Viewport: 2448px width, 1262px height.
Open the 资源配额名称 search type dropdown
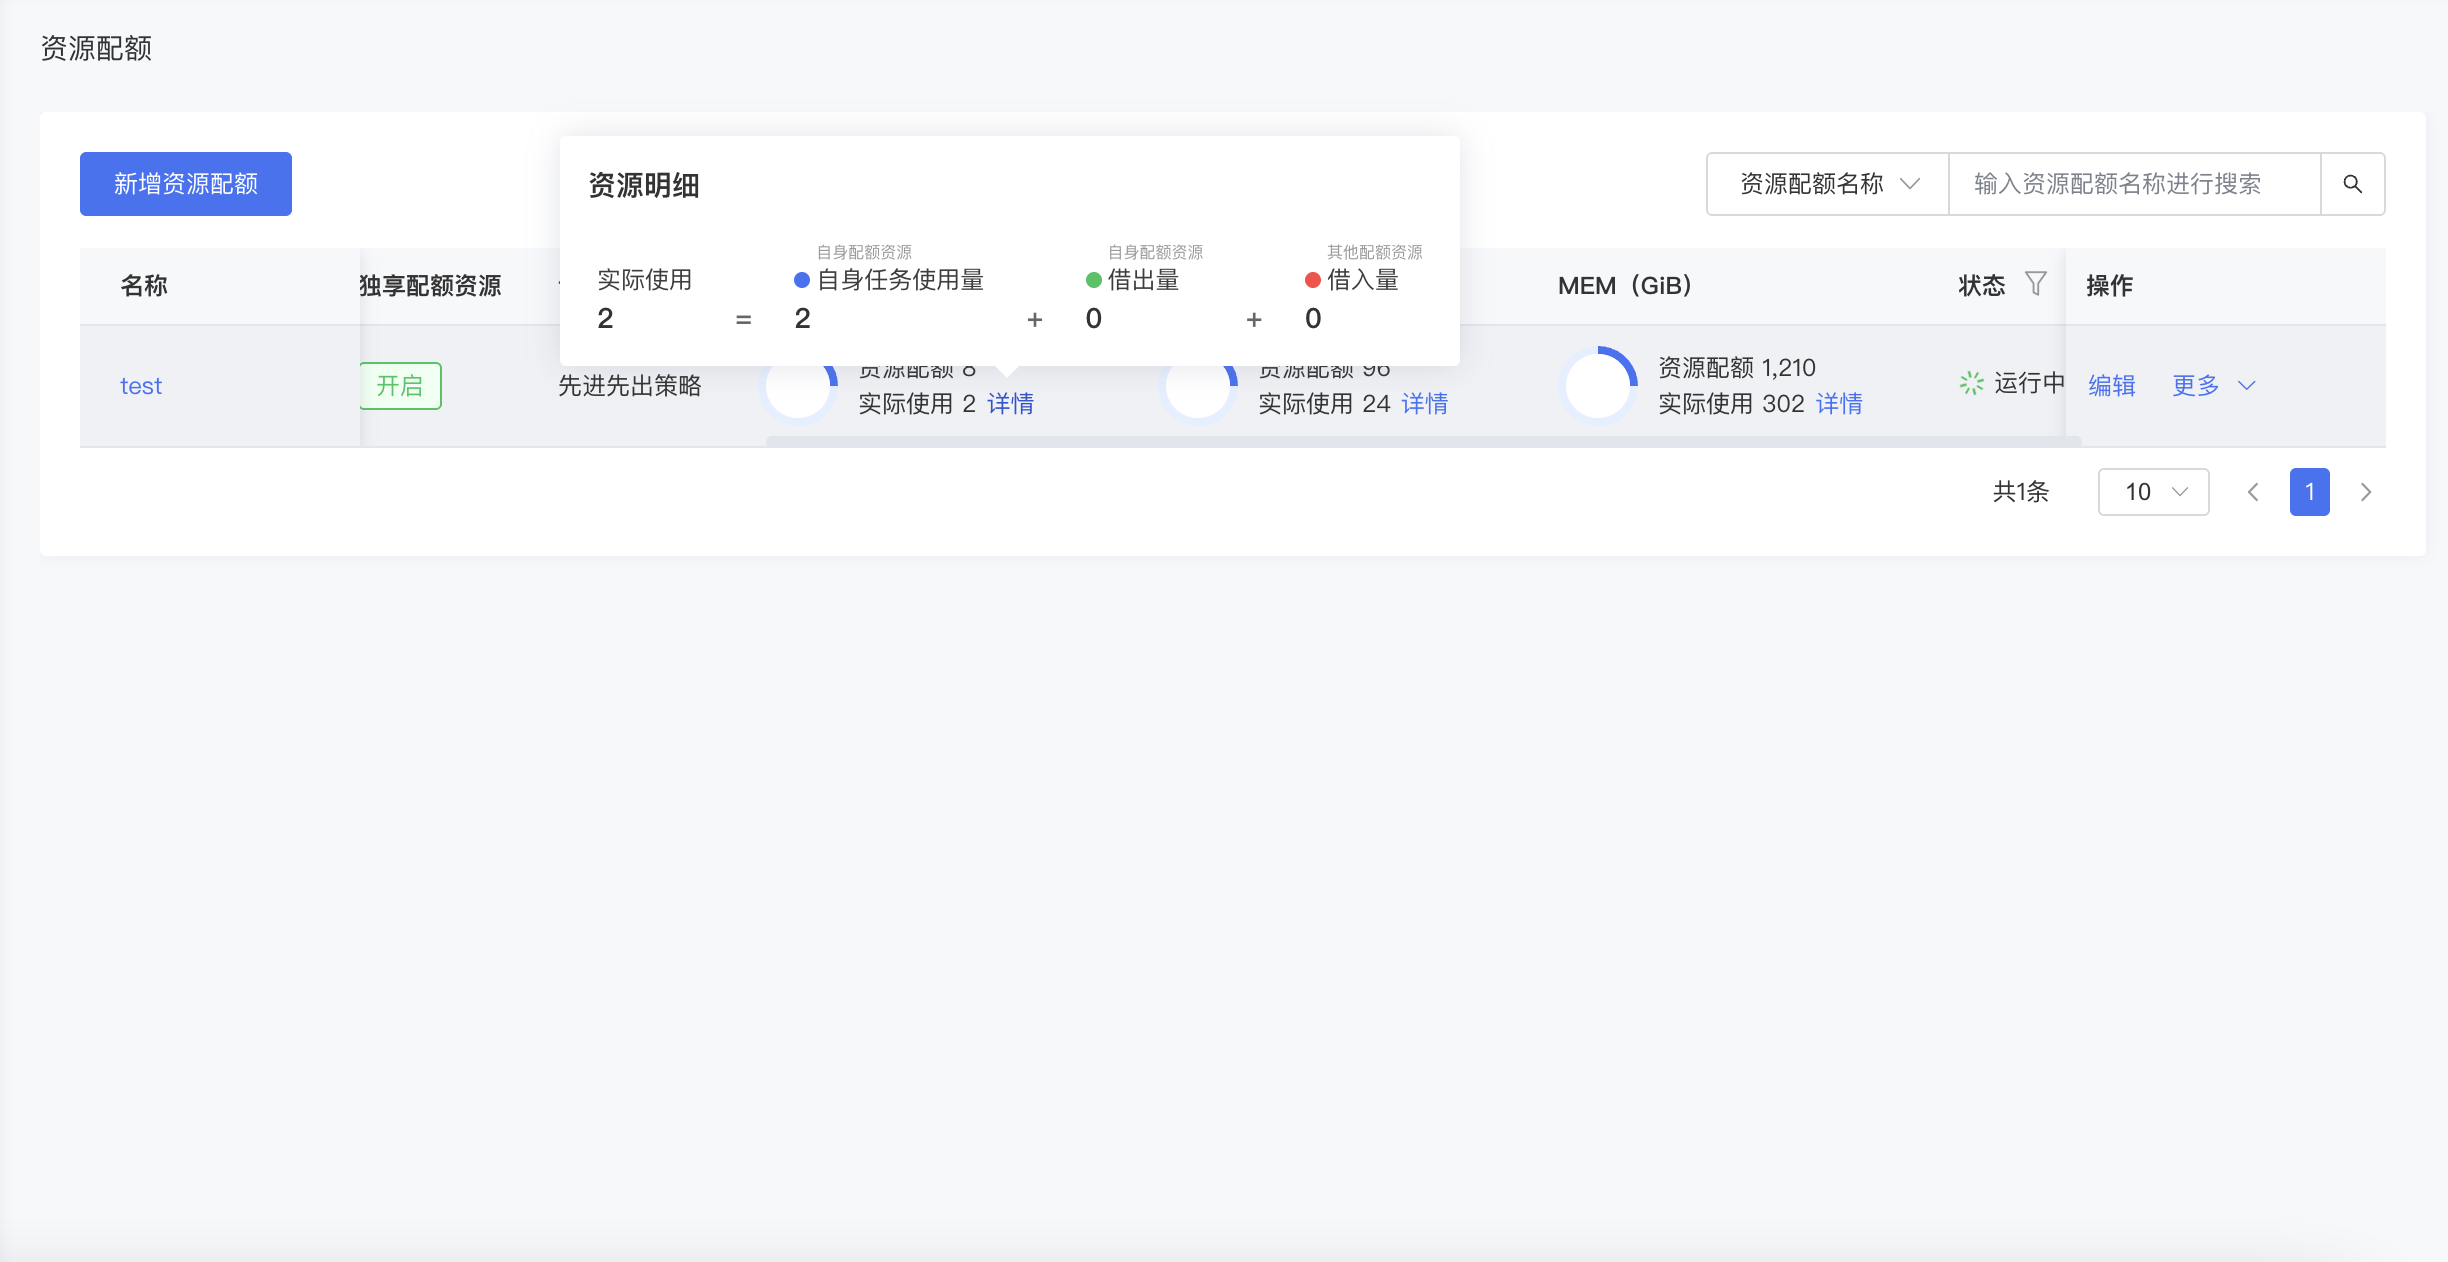[x=1828, y=184]
